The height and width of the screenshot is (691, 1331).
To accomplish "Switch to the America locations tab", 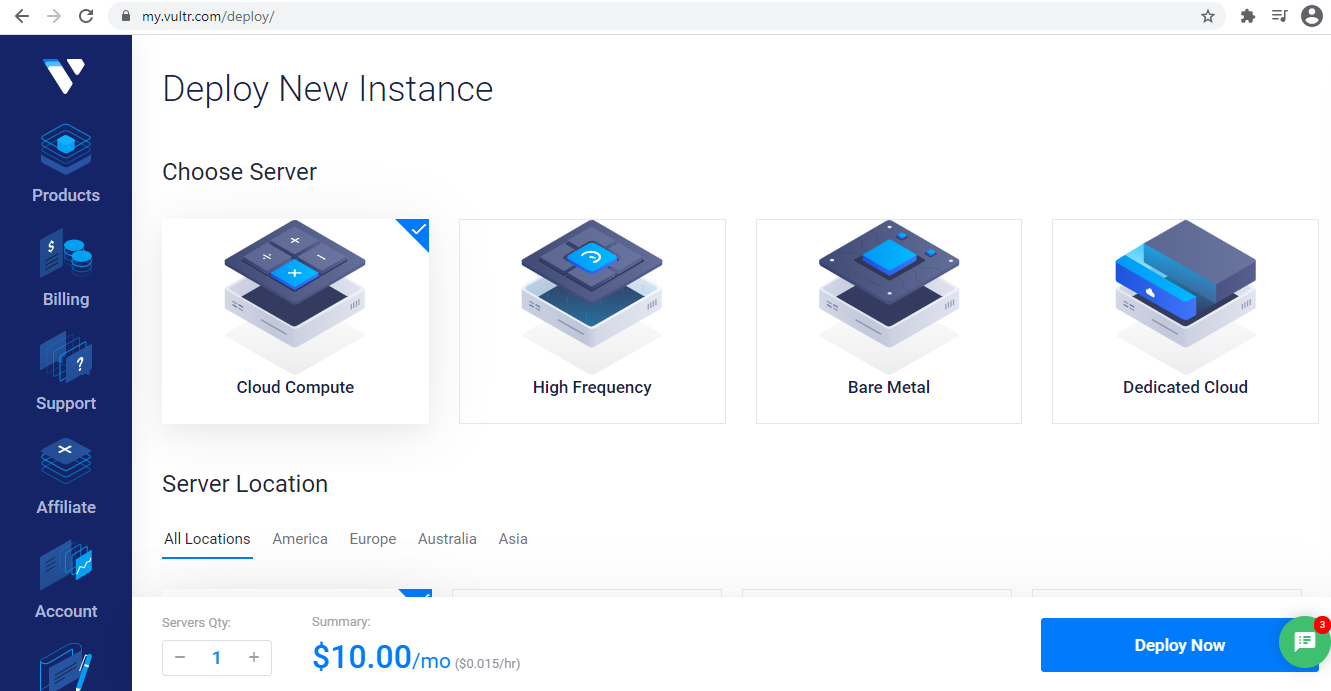I will (x=300, y=539).
